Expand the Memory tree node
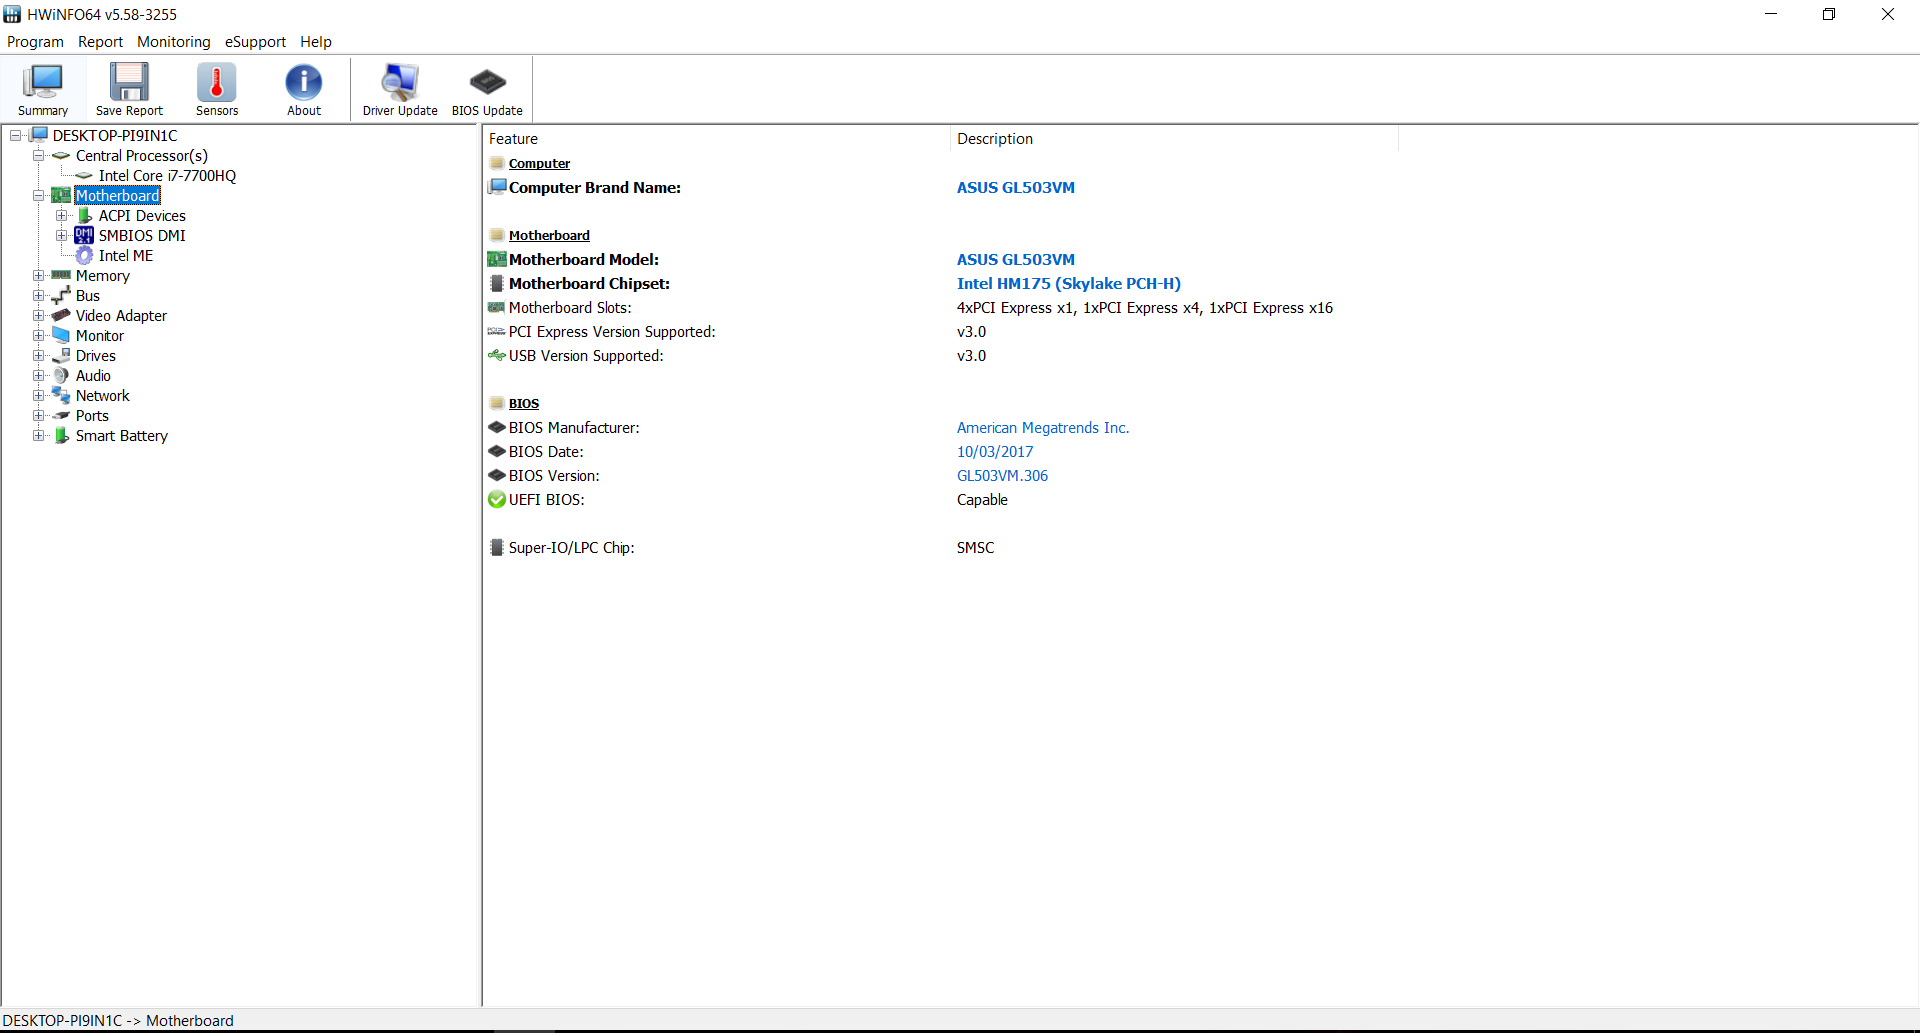This screenshot has width=1920, height=1033. click(39, 276)
